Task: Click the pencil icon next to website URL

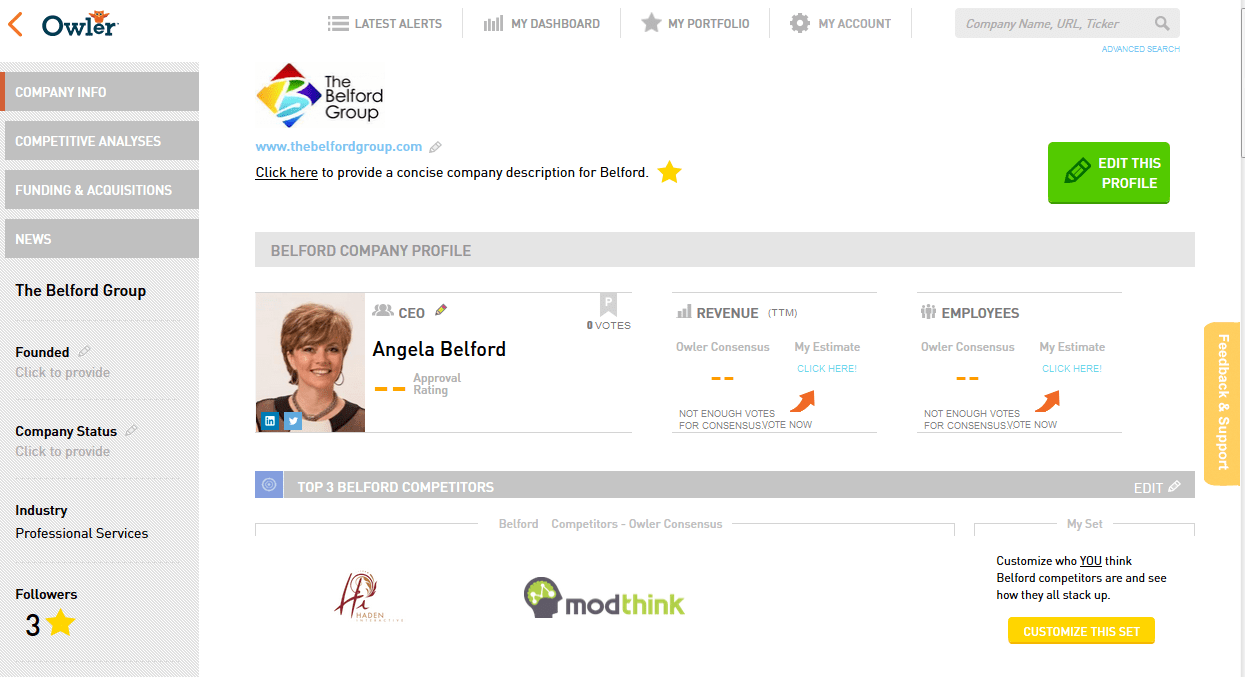Action: coord(435,147)
